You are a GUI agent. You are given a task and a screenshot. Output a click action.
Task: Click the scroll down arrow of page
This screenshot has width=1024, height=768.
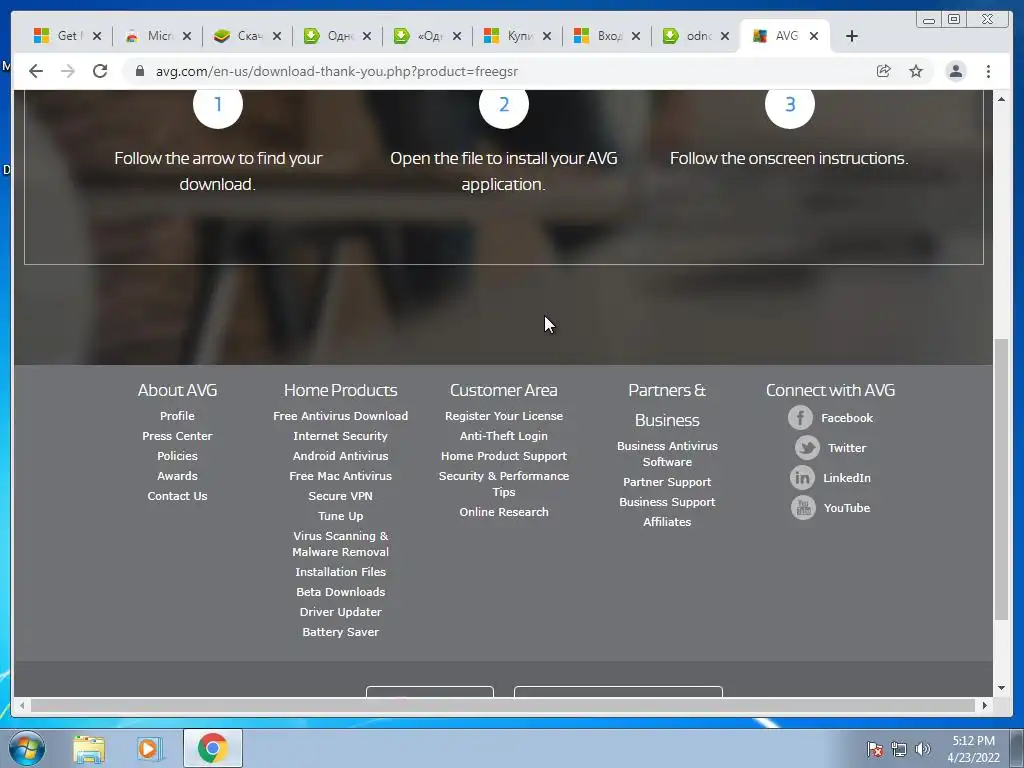point(1001,688)
